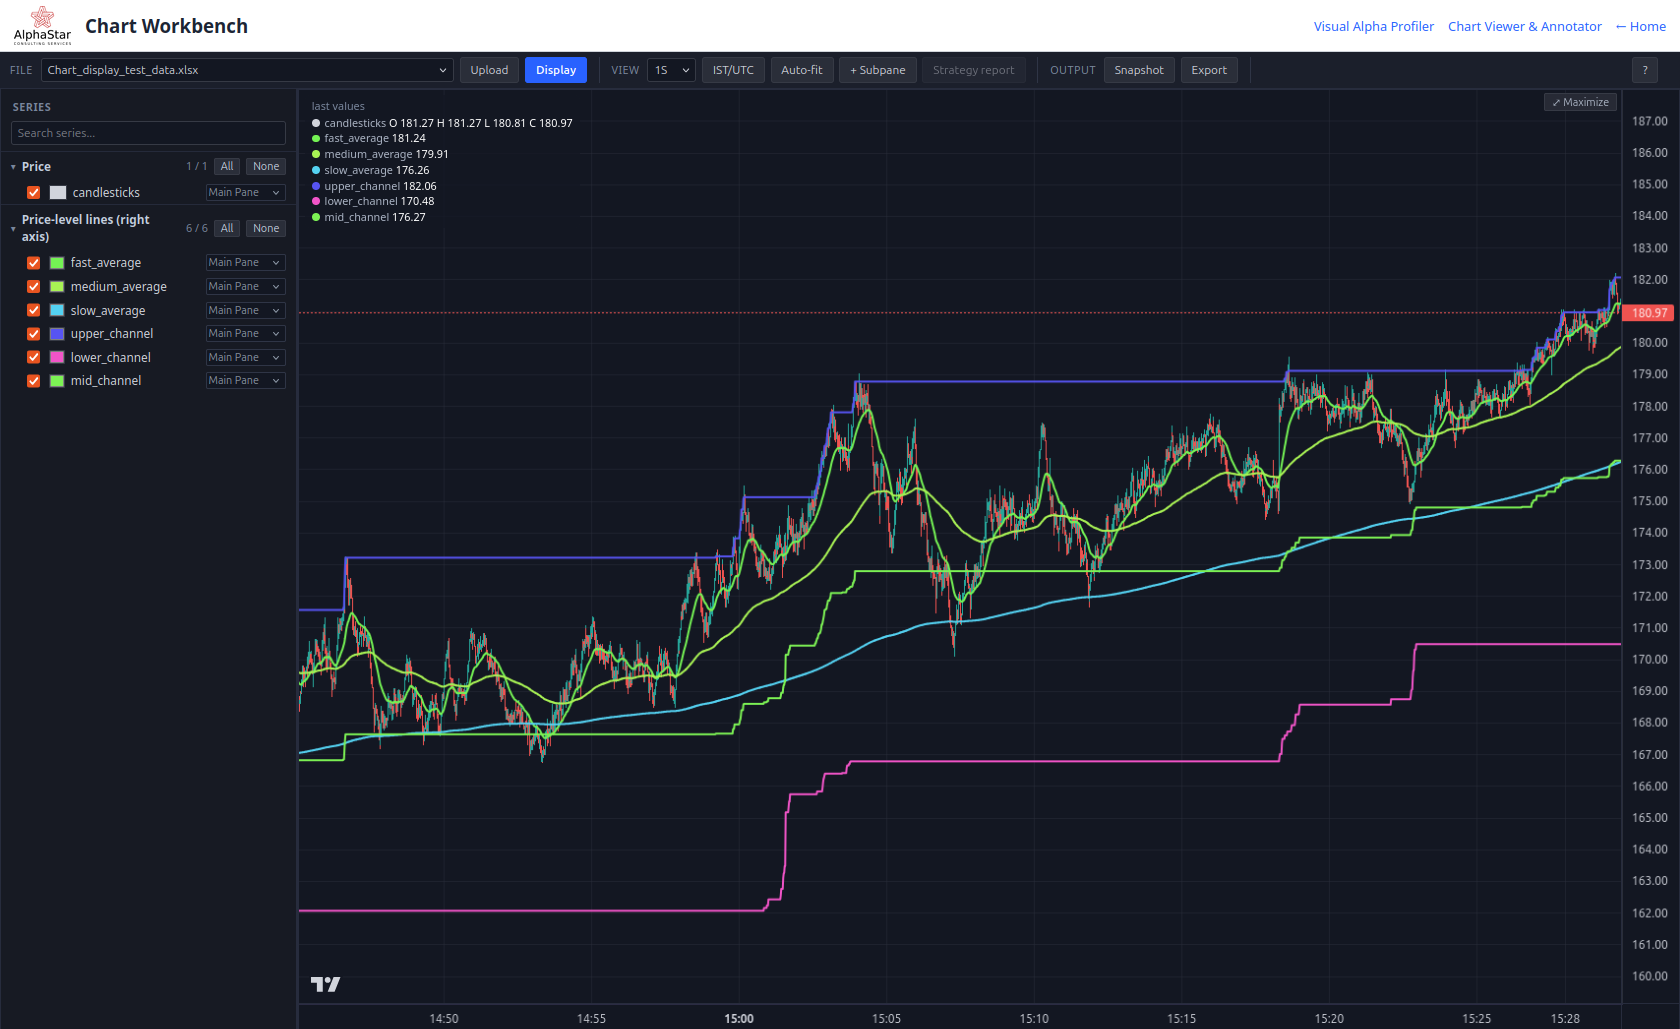Click the TradingView logo on chart
This screenshot has height=1029, width=1680.
click(x=325, y=984)
